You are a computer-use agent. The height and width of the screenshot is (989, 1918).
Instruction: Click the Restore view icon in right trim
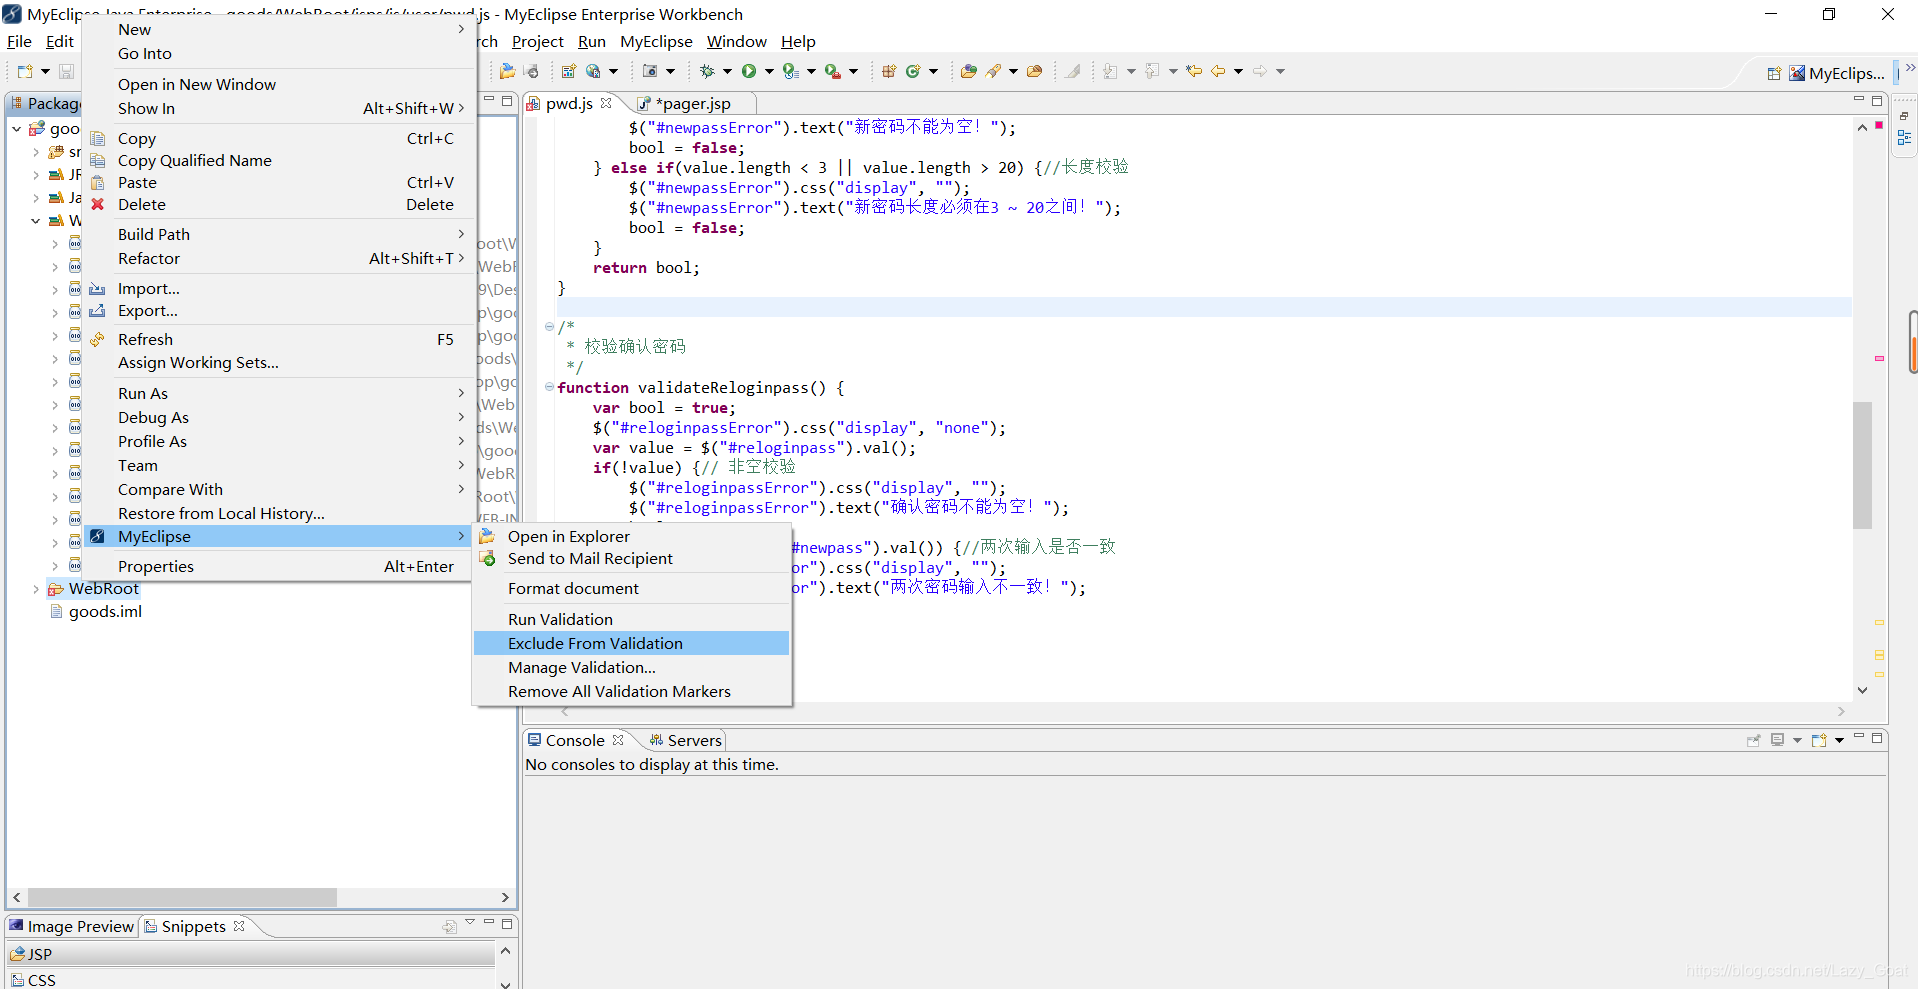(1904, 117)
